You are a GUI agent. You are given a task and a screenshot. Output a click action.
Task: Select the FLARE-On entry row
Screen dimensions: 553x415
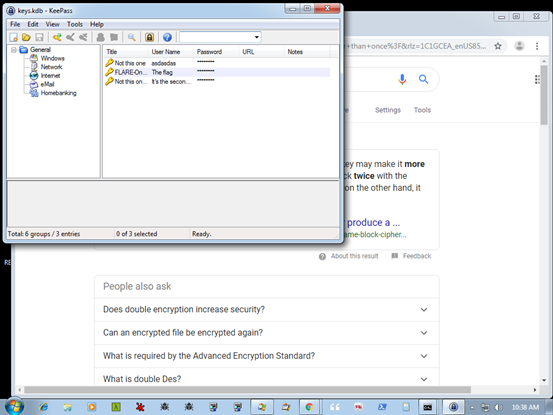(217, 72)
